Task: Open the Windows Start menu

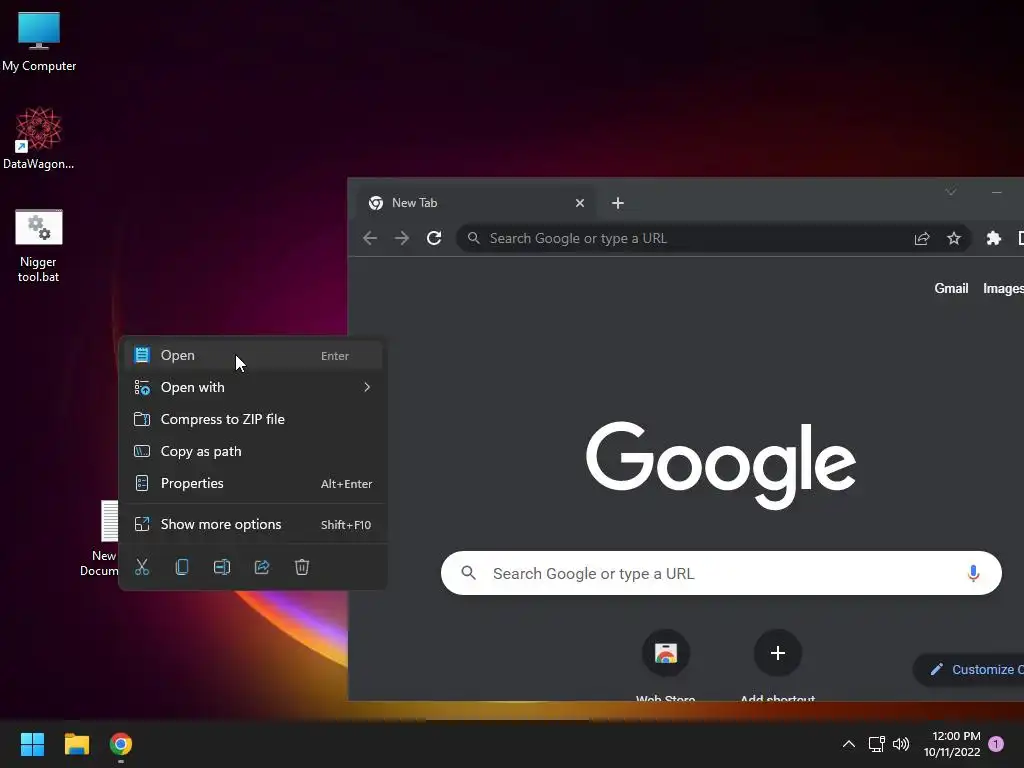Action: click(x=32, y=744)
